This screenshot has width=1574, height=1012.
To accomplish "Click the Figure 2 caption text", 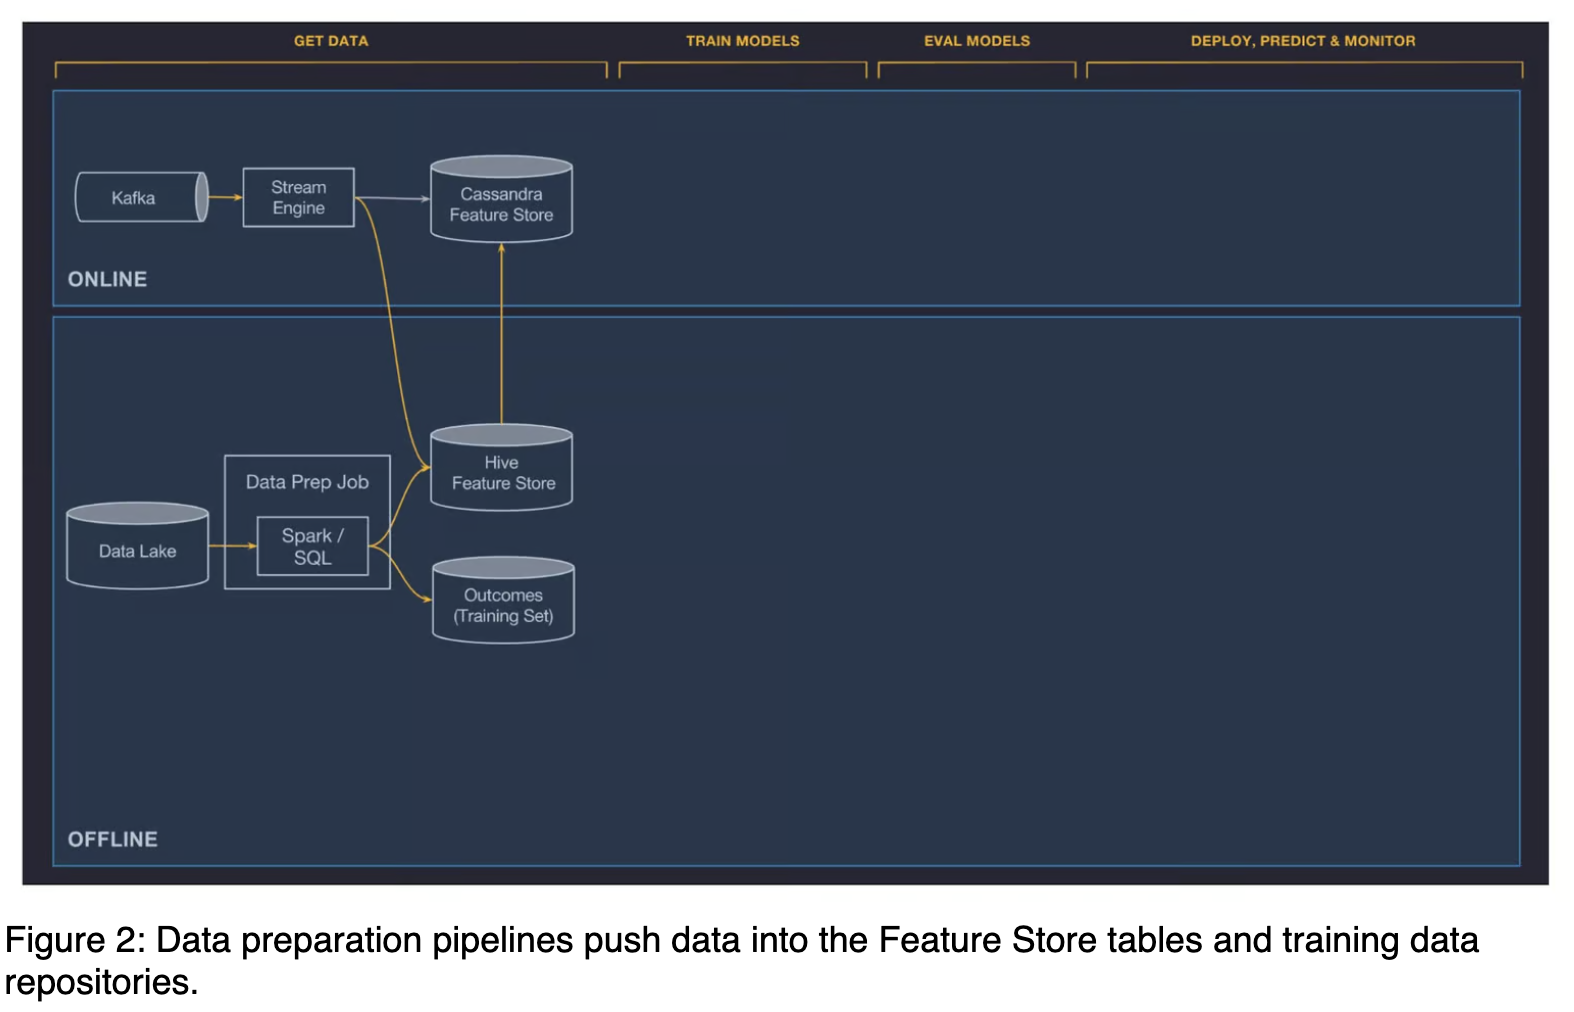I will tap(742, 961).
